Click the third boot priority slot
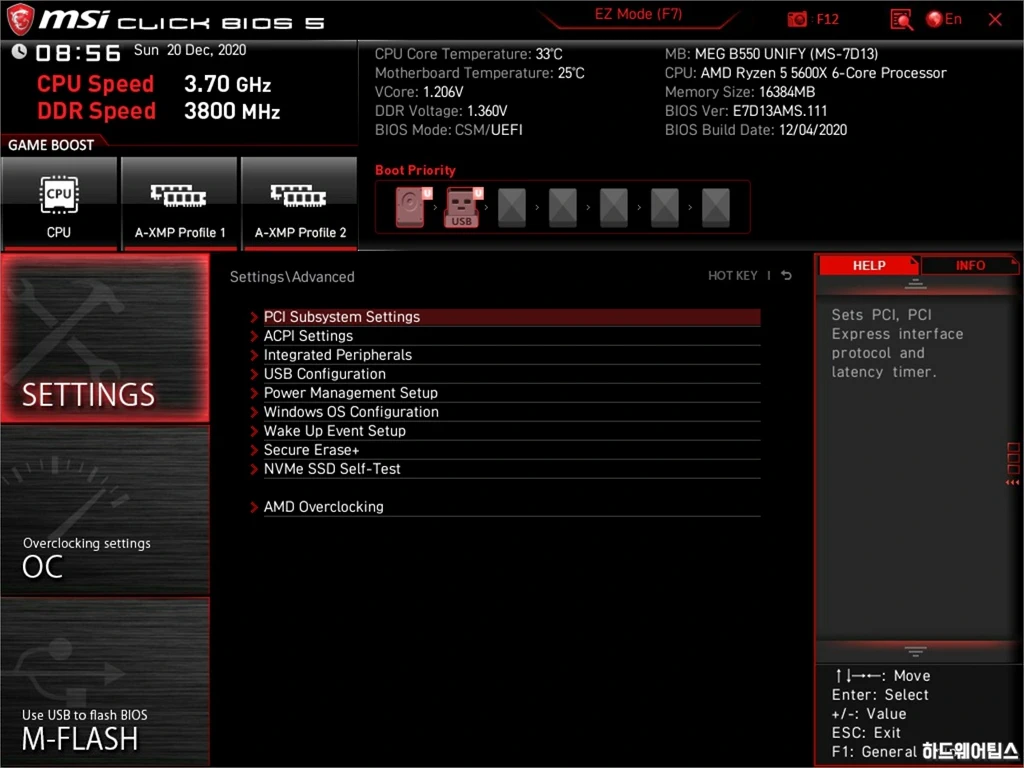 coord(511,208)
